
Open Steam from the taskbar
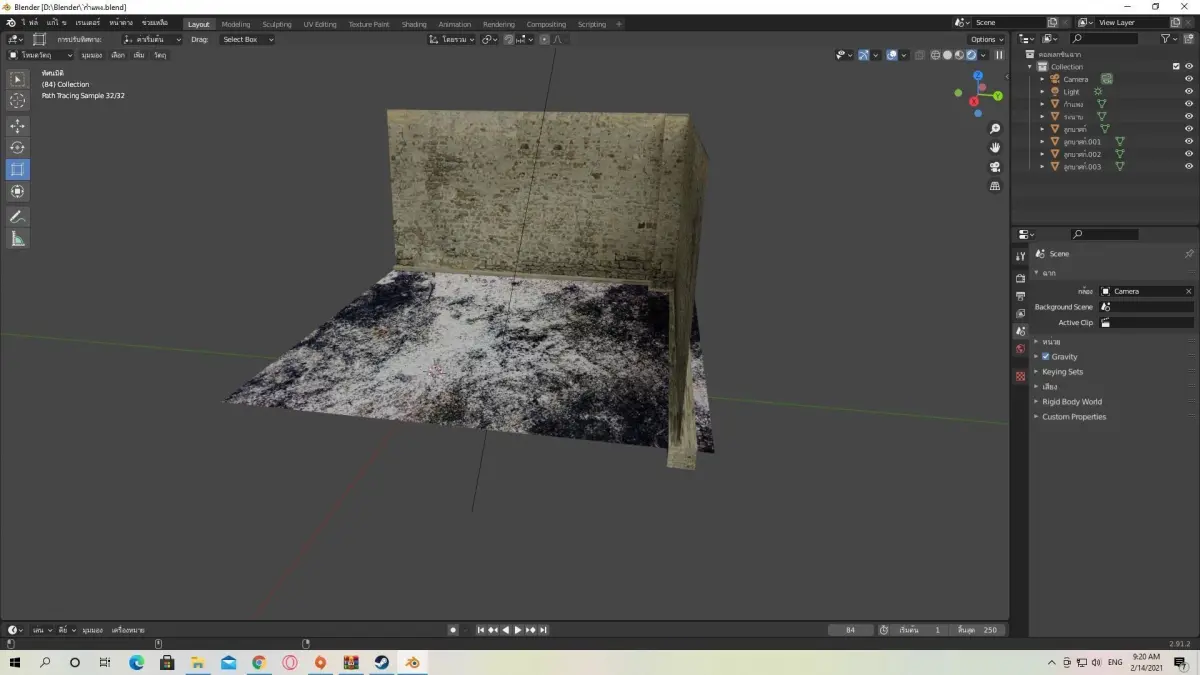tap(381, 662)
